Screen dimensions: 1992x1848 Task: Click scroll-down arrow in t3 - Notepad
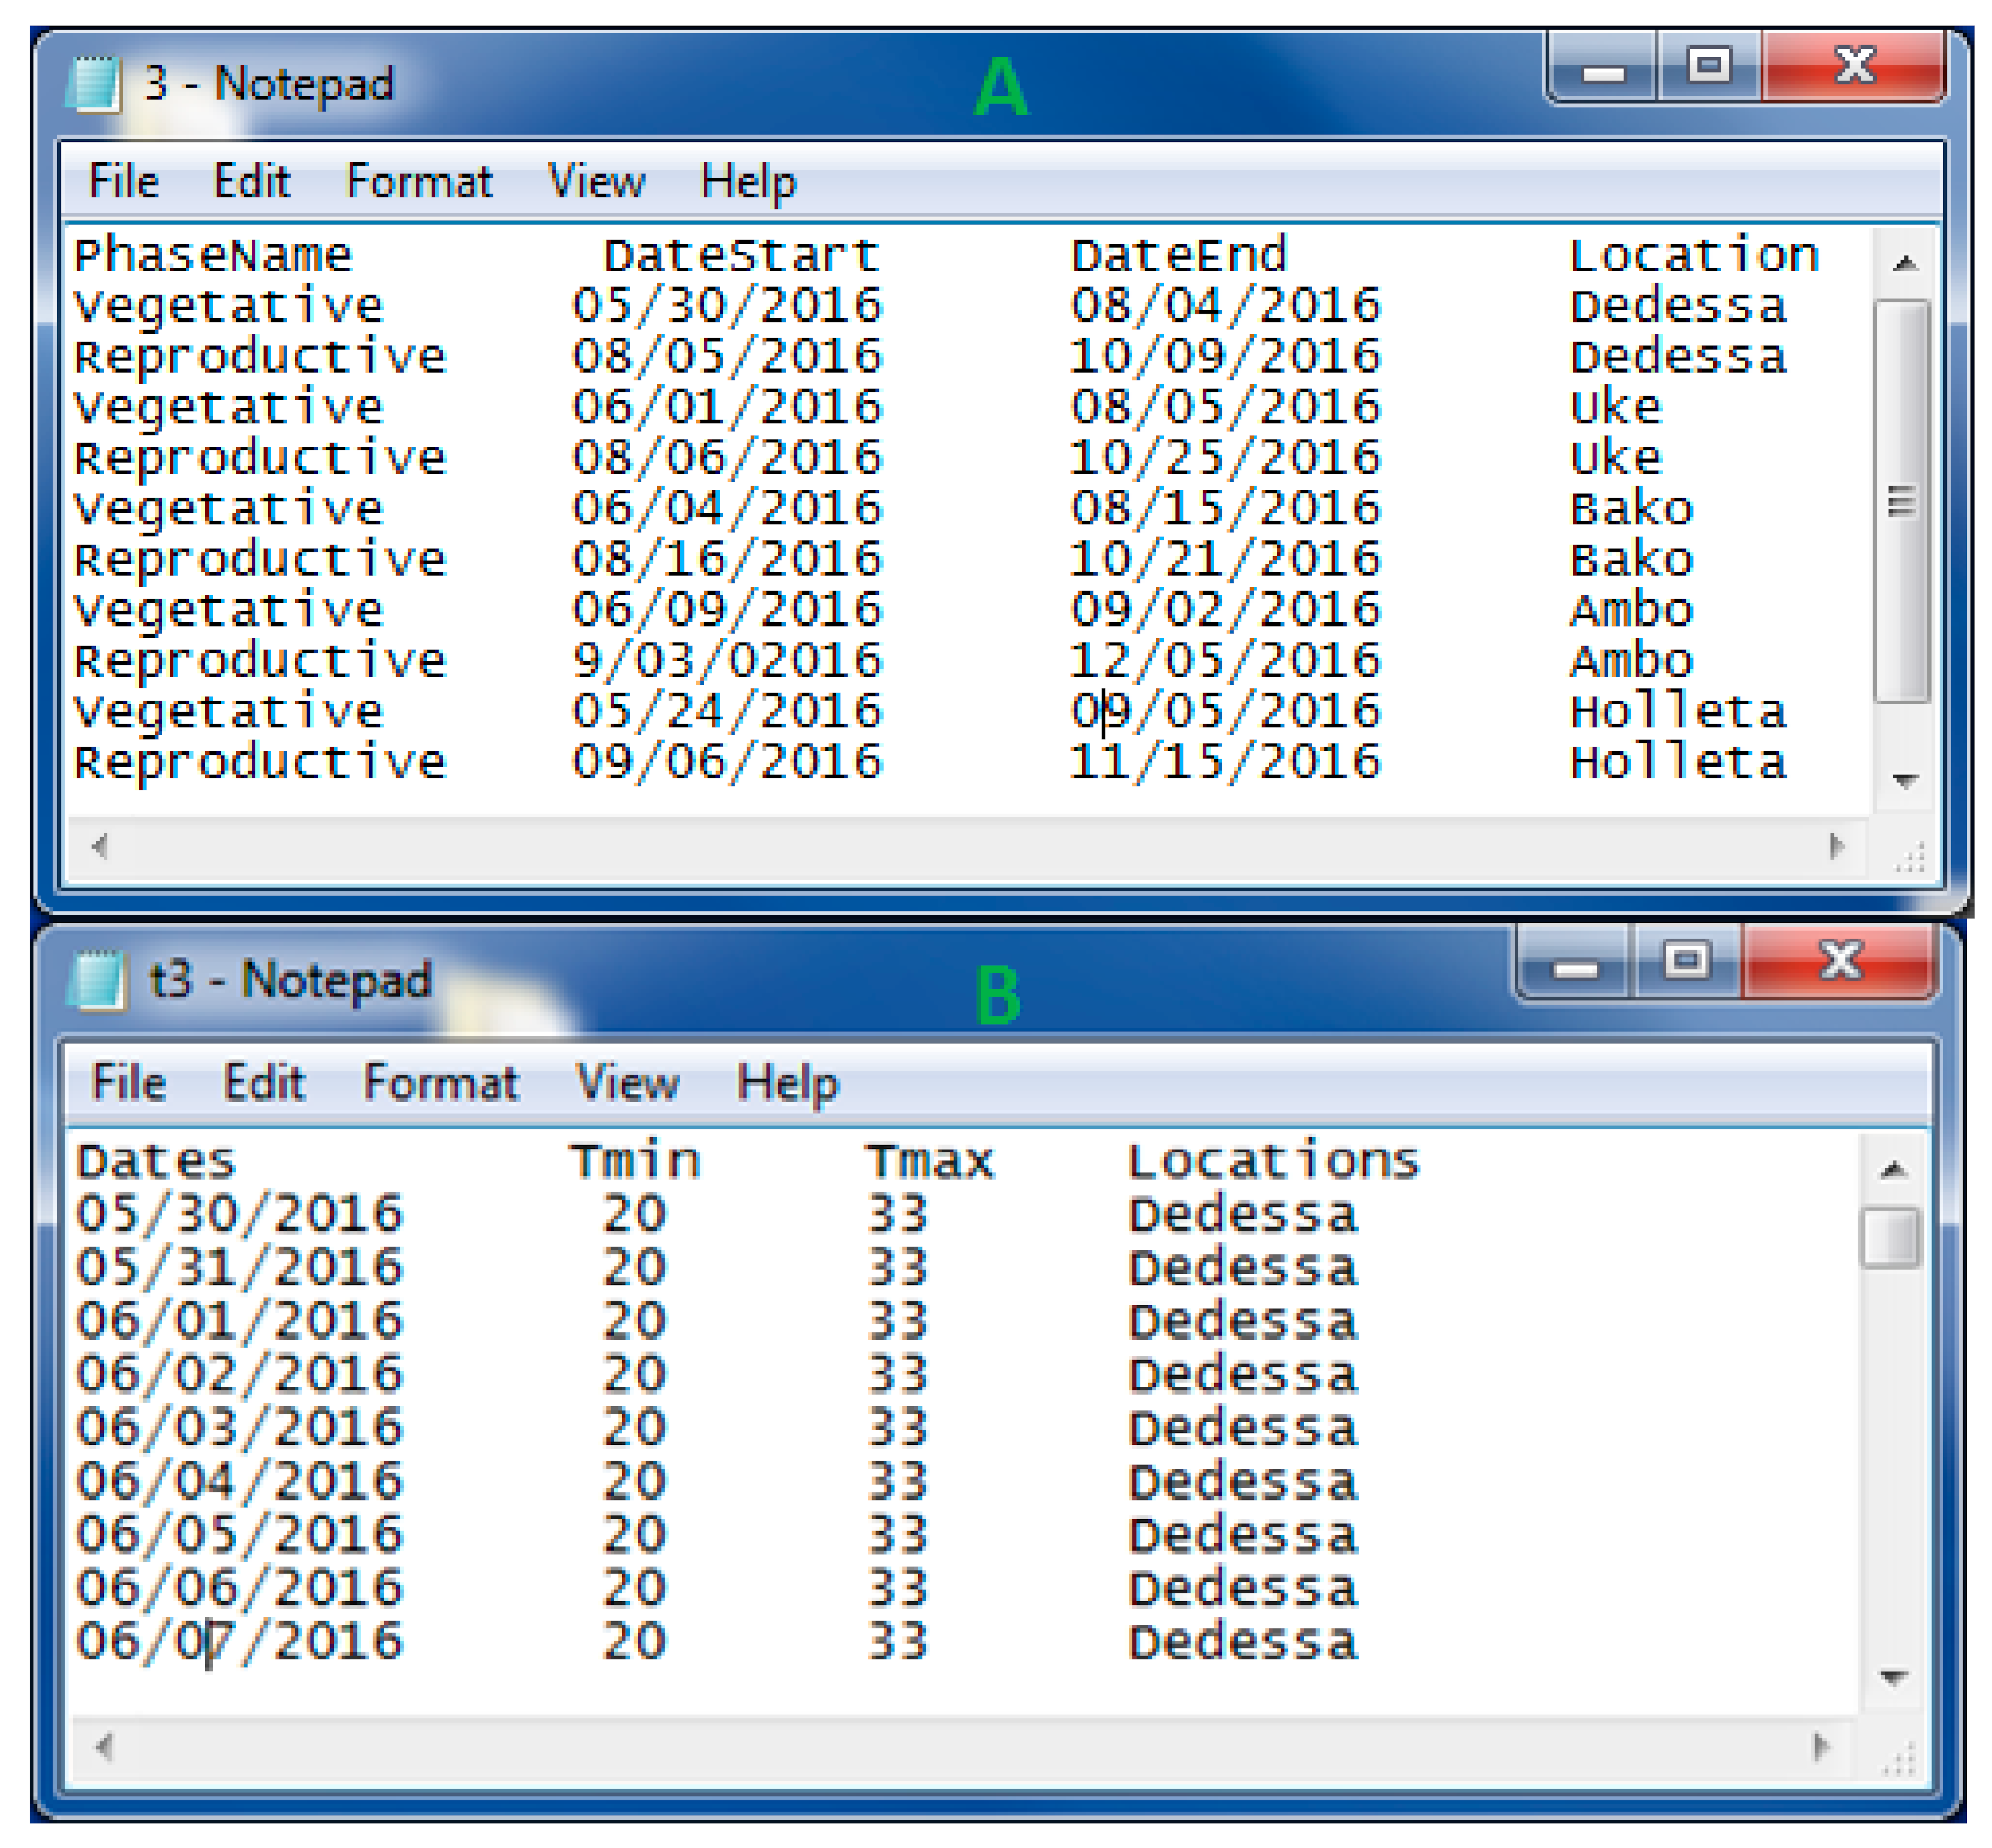[x=1892, y=1677]
